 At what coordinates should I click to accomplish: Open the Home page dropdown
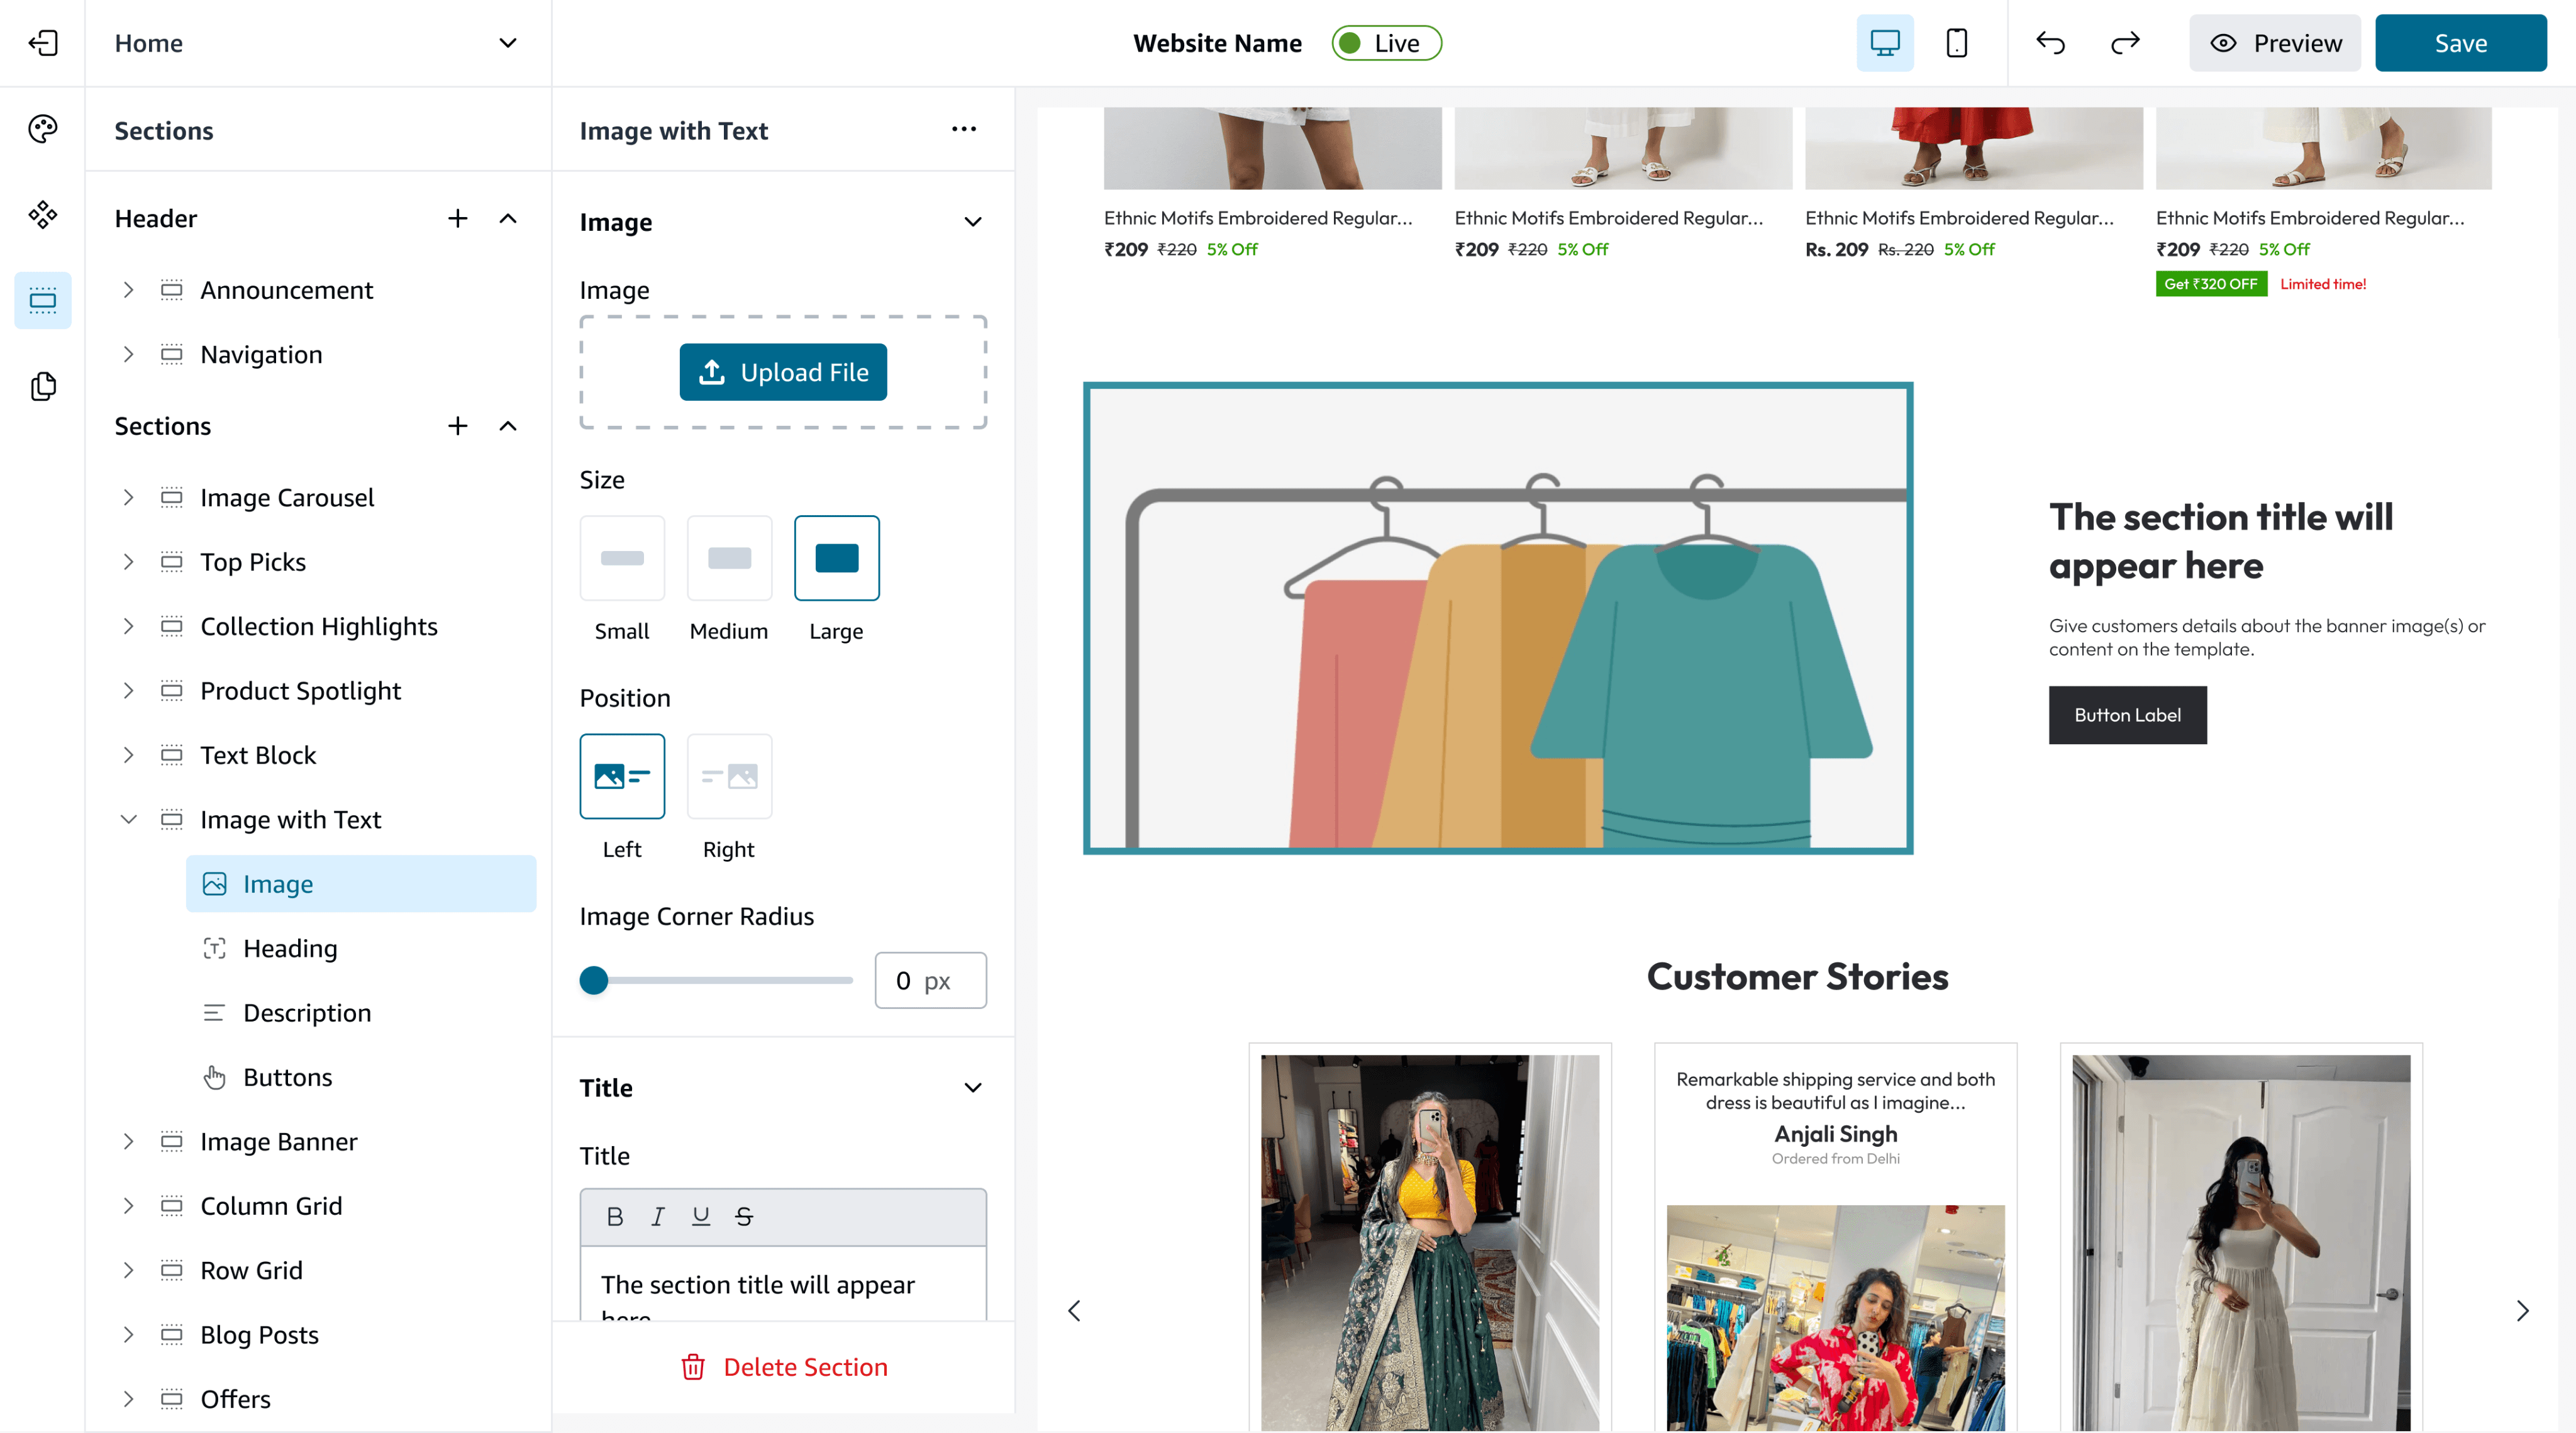tap(507, 43)
